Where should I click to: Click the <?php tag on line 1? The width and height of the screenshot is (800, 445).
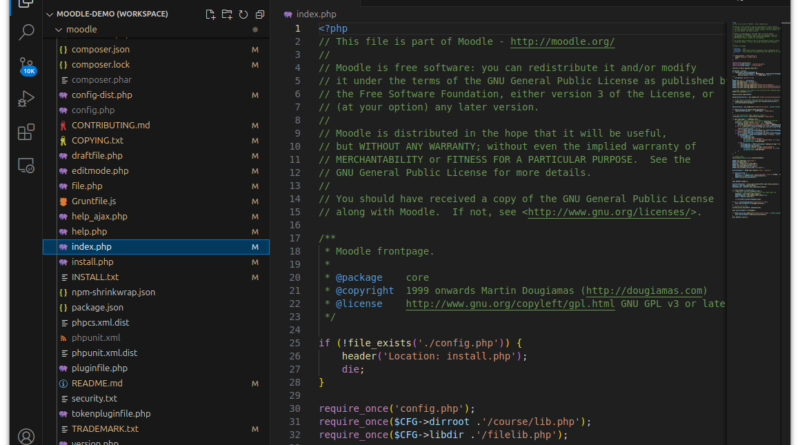[333, 29]
